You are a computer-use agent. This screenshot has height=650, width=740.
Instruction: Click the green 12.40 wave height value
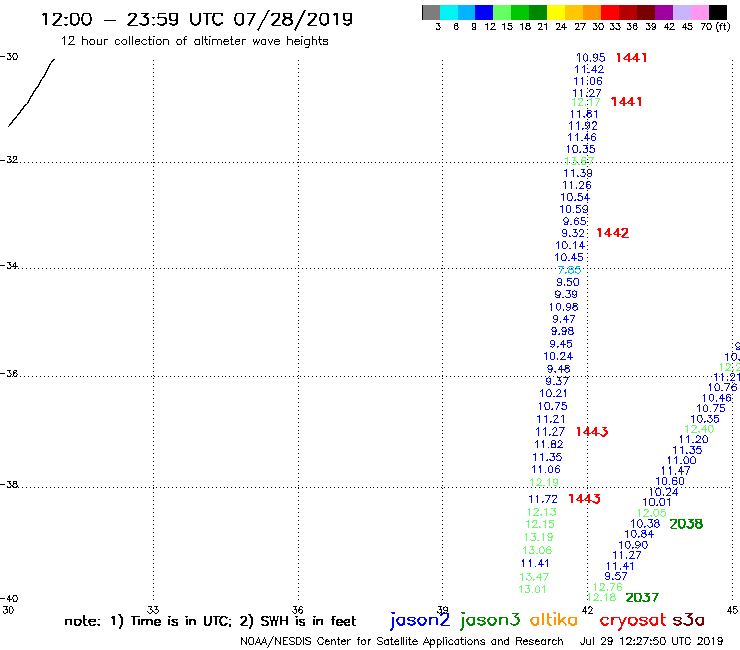(x=699, y=429)
